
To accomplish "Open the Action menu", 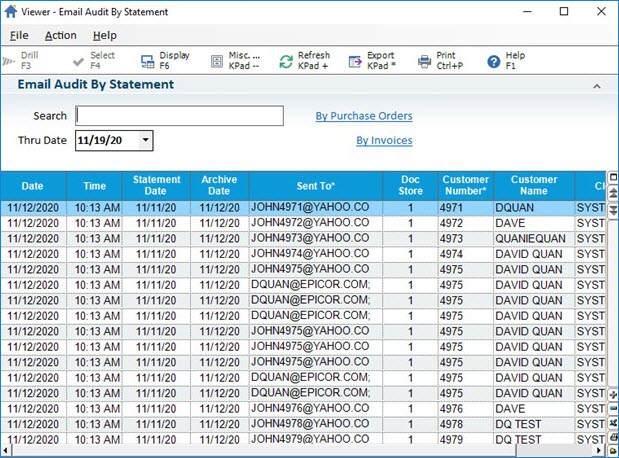I will click(x=60, y=35).
